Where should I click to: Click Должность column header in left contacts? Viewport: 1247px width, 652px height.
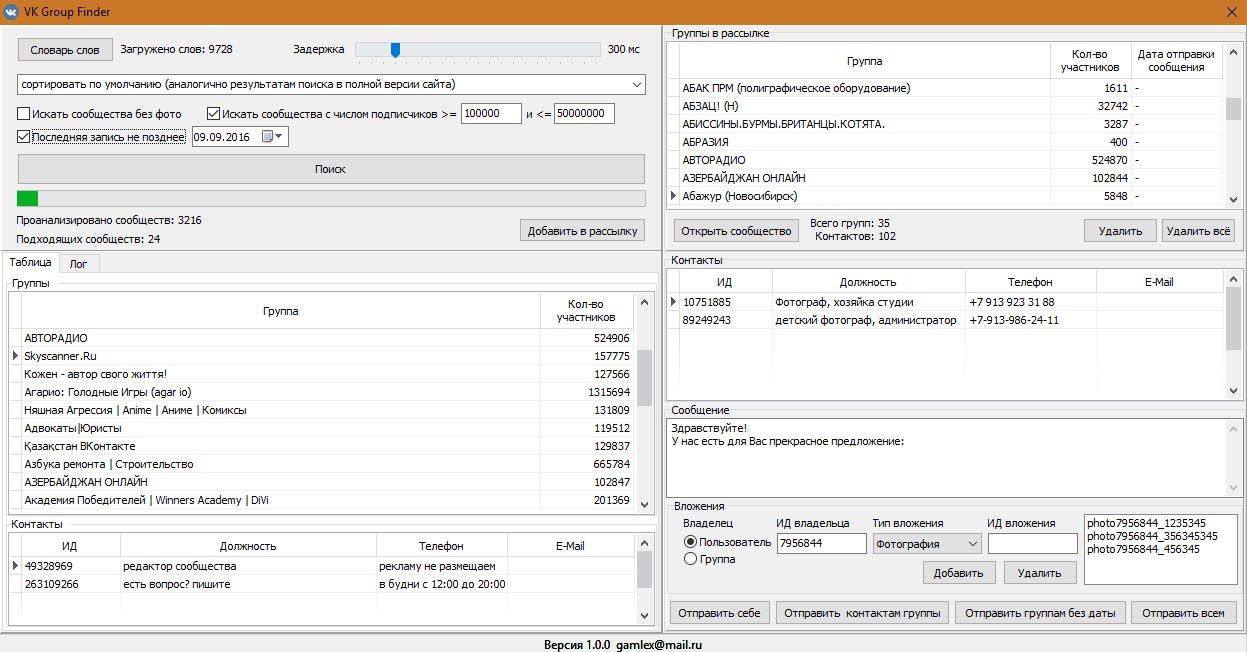[x=248, y=546]
